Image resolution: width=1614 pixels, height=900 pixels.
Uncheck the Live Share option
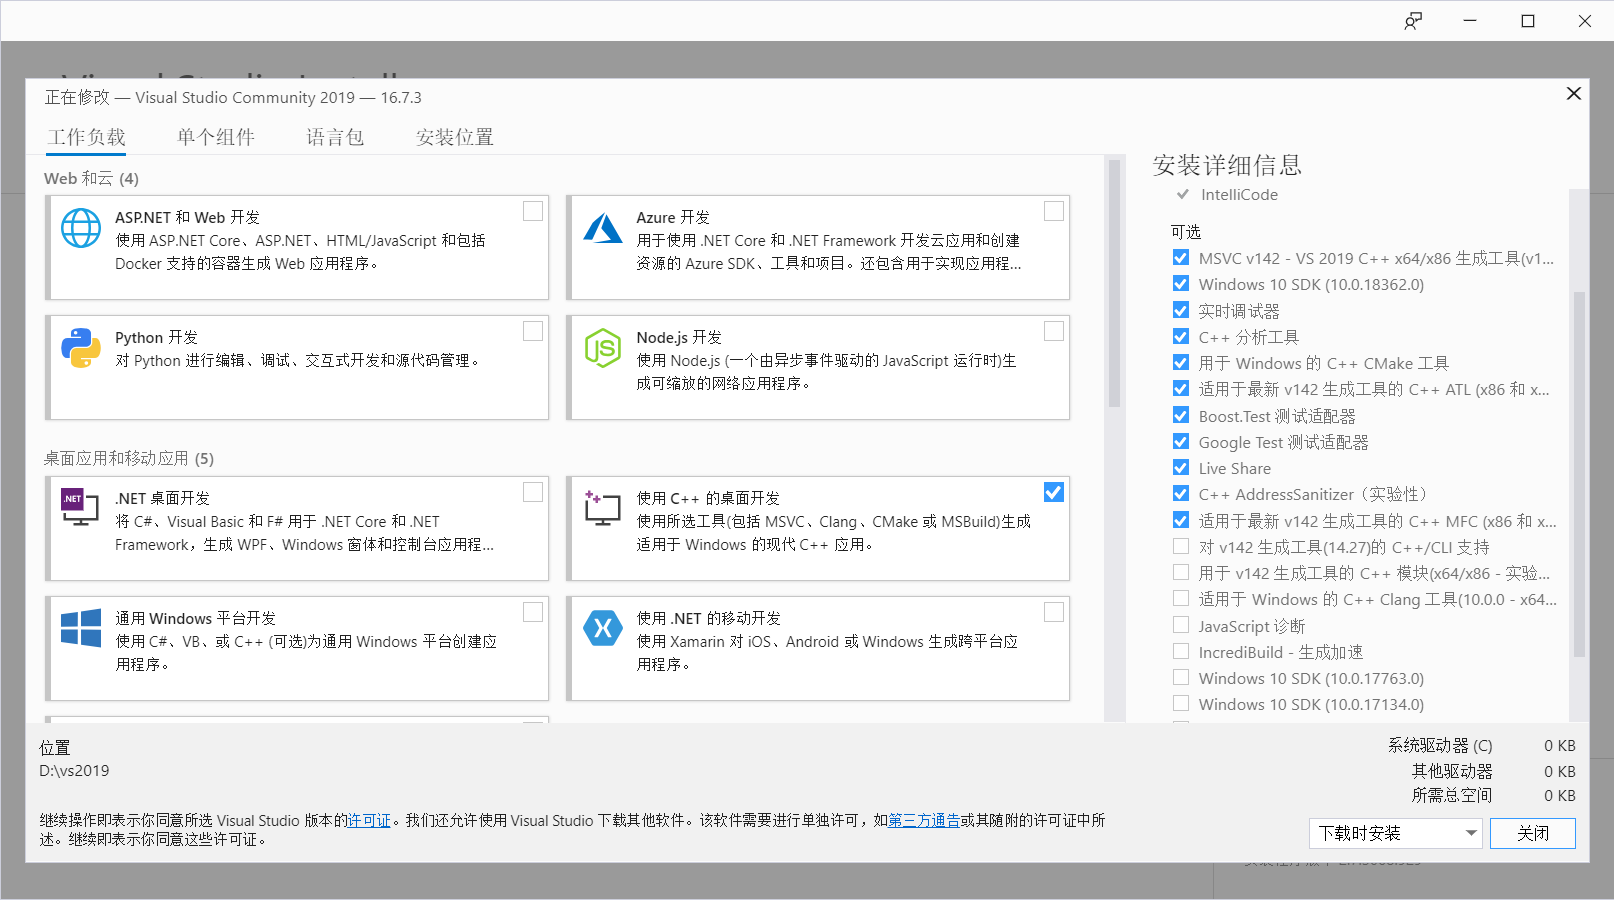(x=1181, y=468)
